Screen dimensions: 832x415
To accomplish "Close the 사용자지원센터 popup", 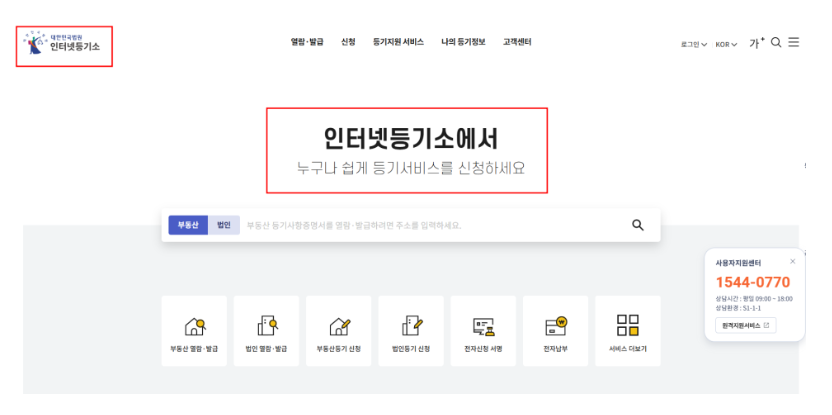I will point(793,261).
